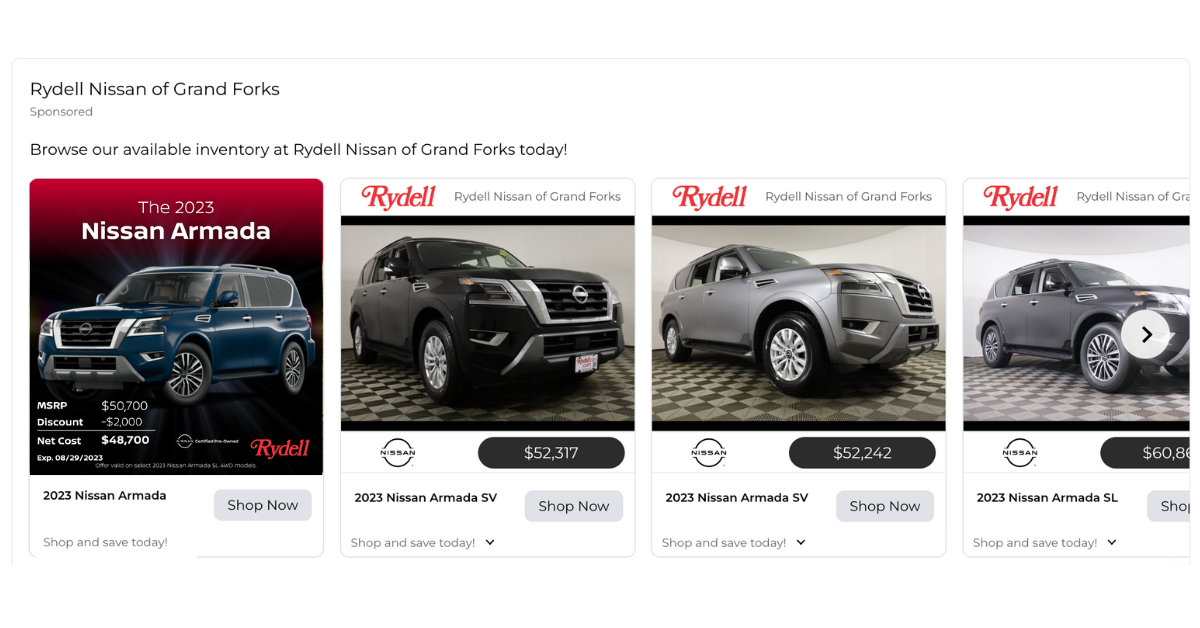1200x628 pixels.
Task: Click Rydell logo on fourth card
Action: tap(1020, 197)
